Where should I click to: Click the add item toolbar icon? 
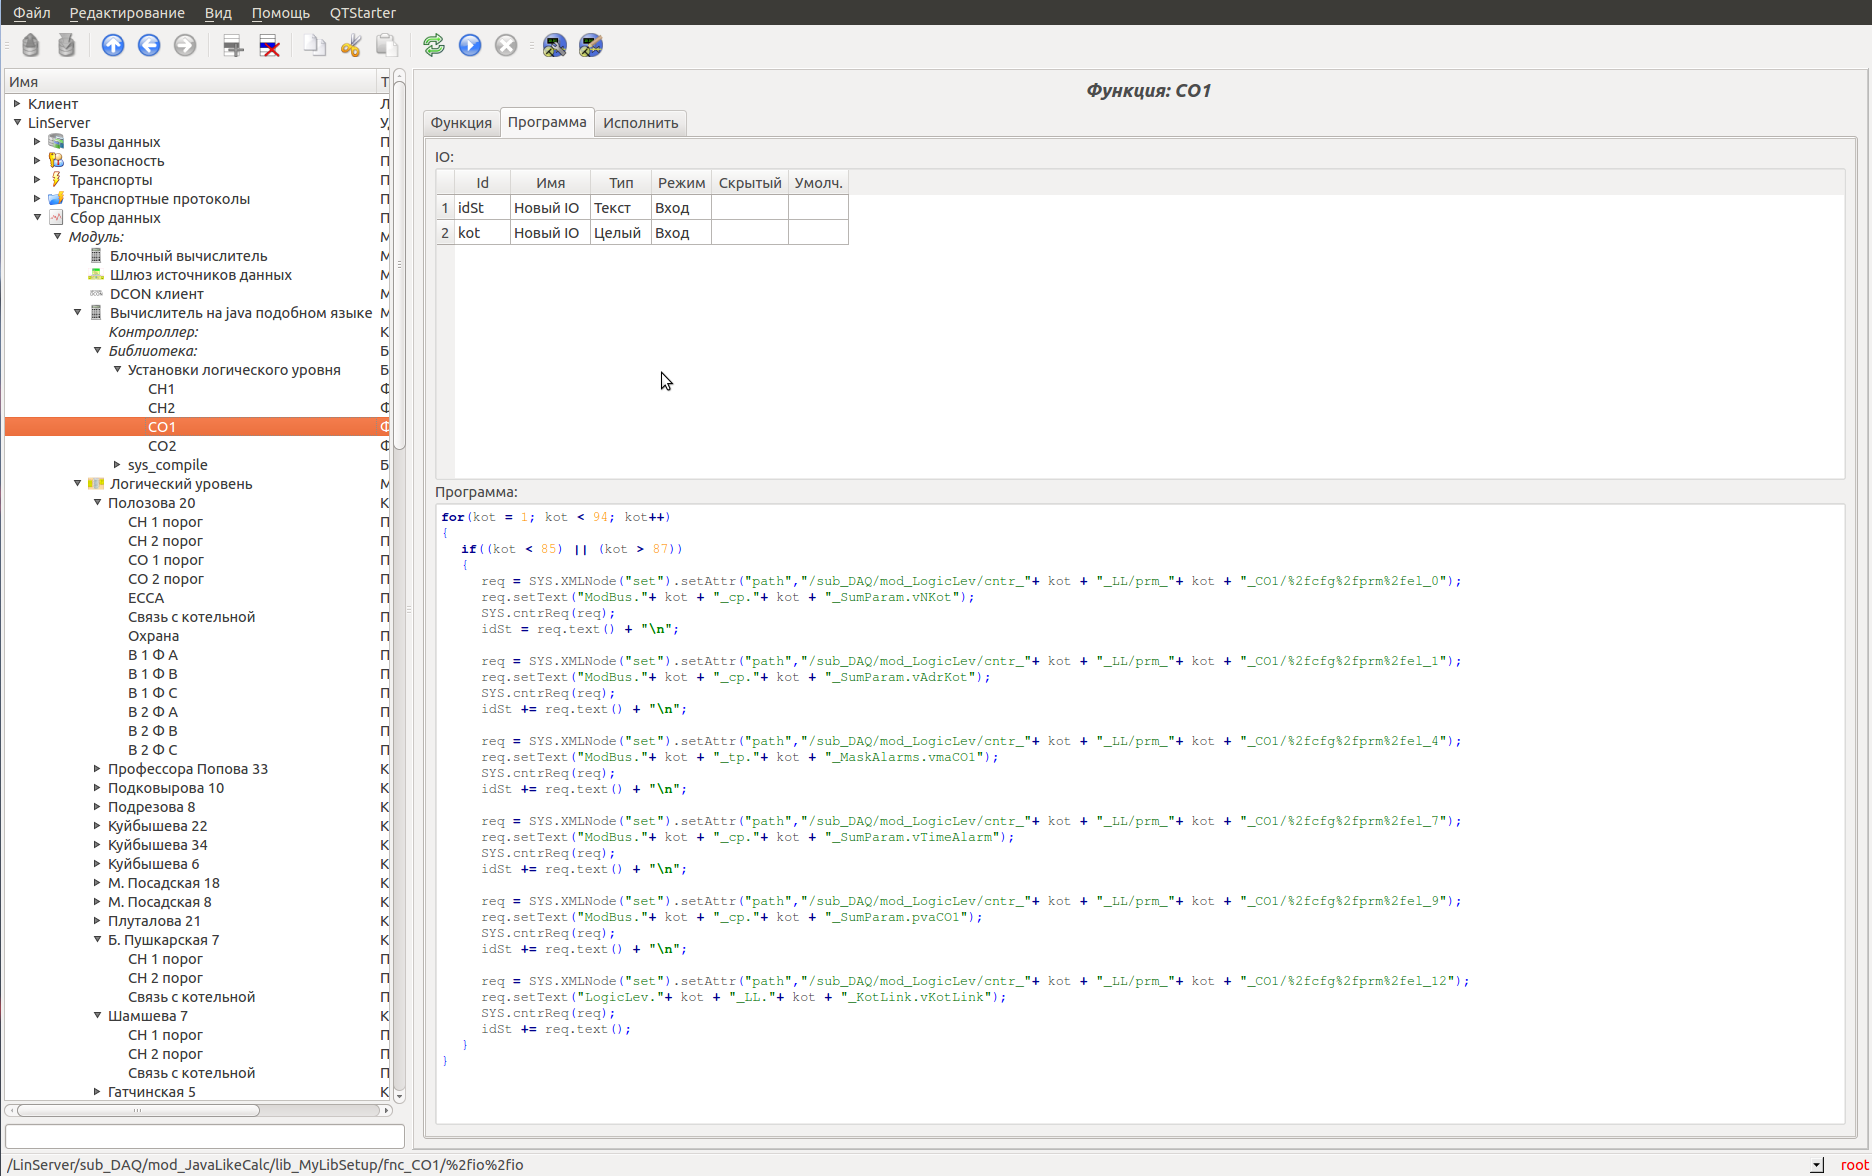(x=233, y=45)
